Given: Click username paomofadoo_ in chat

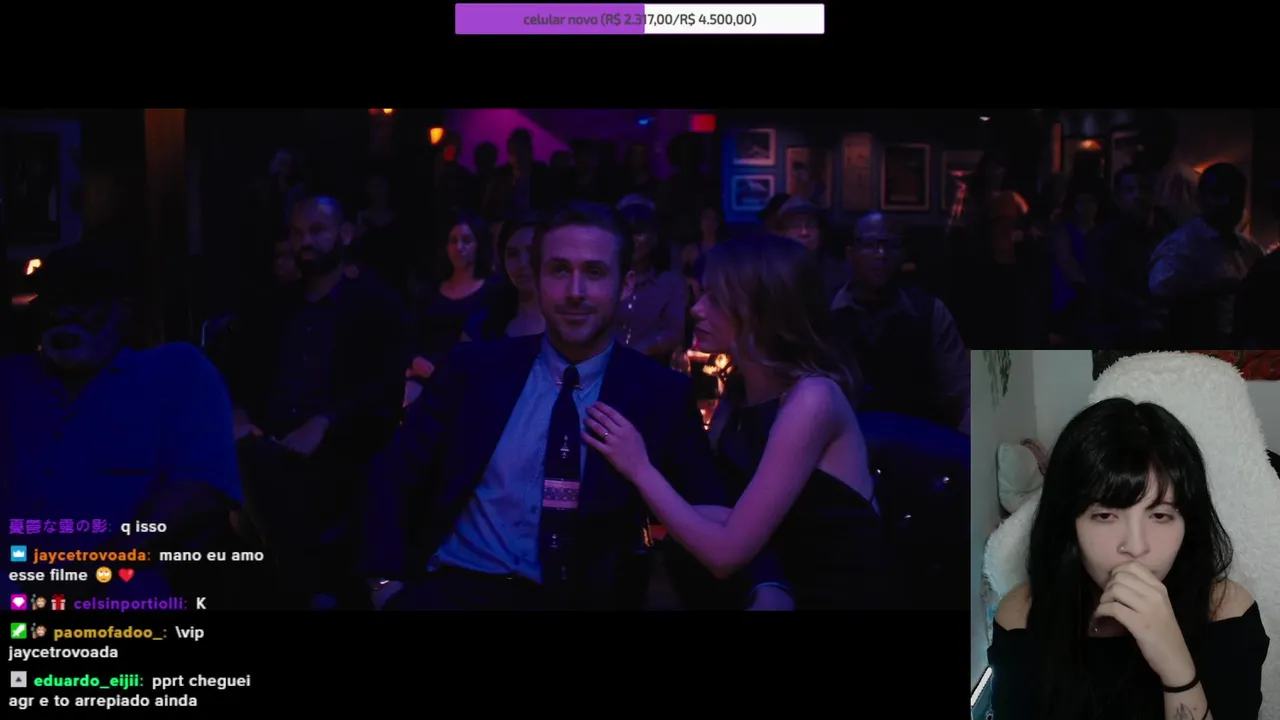Looking at the screenshot, I should (x=109, y=632).
